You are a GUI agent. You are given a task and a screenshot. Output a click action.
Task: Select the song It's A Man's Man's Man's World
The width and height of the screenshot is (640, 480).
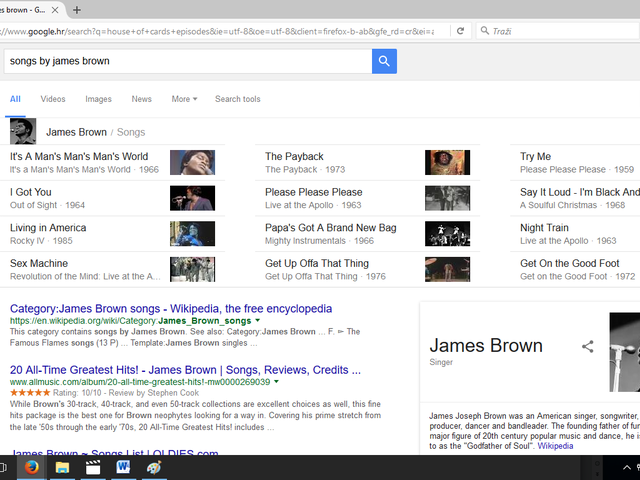coord(79,156)
